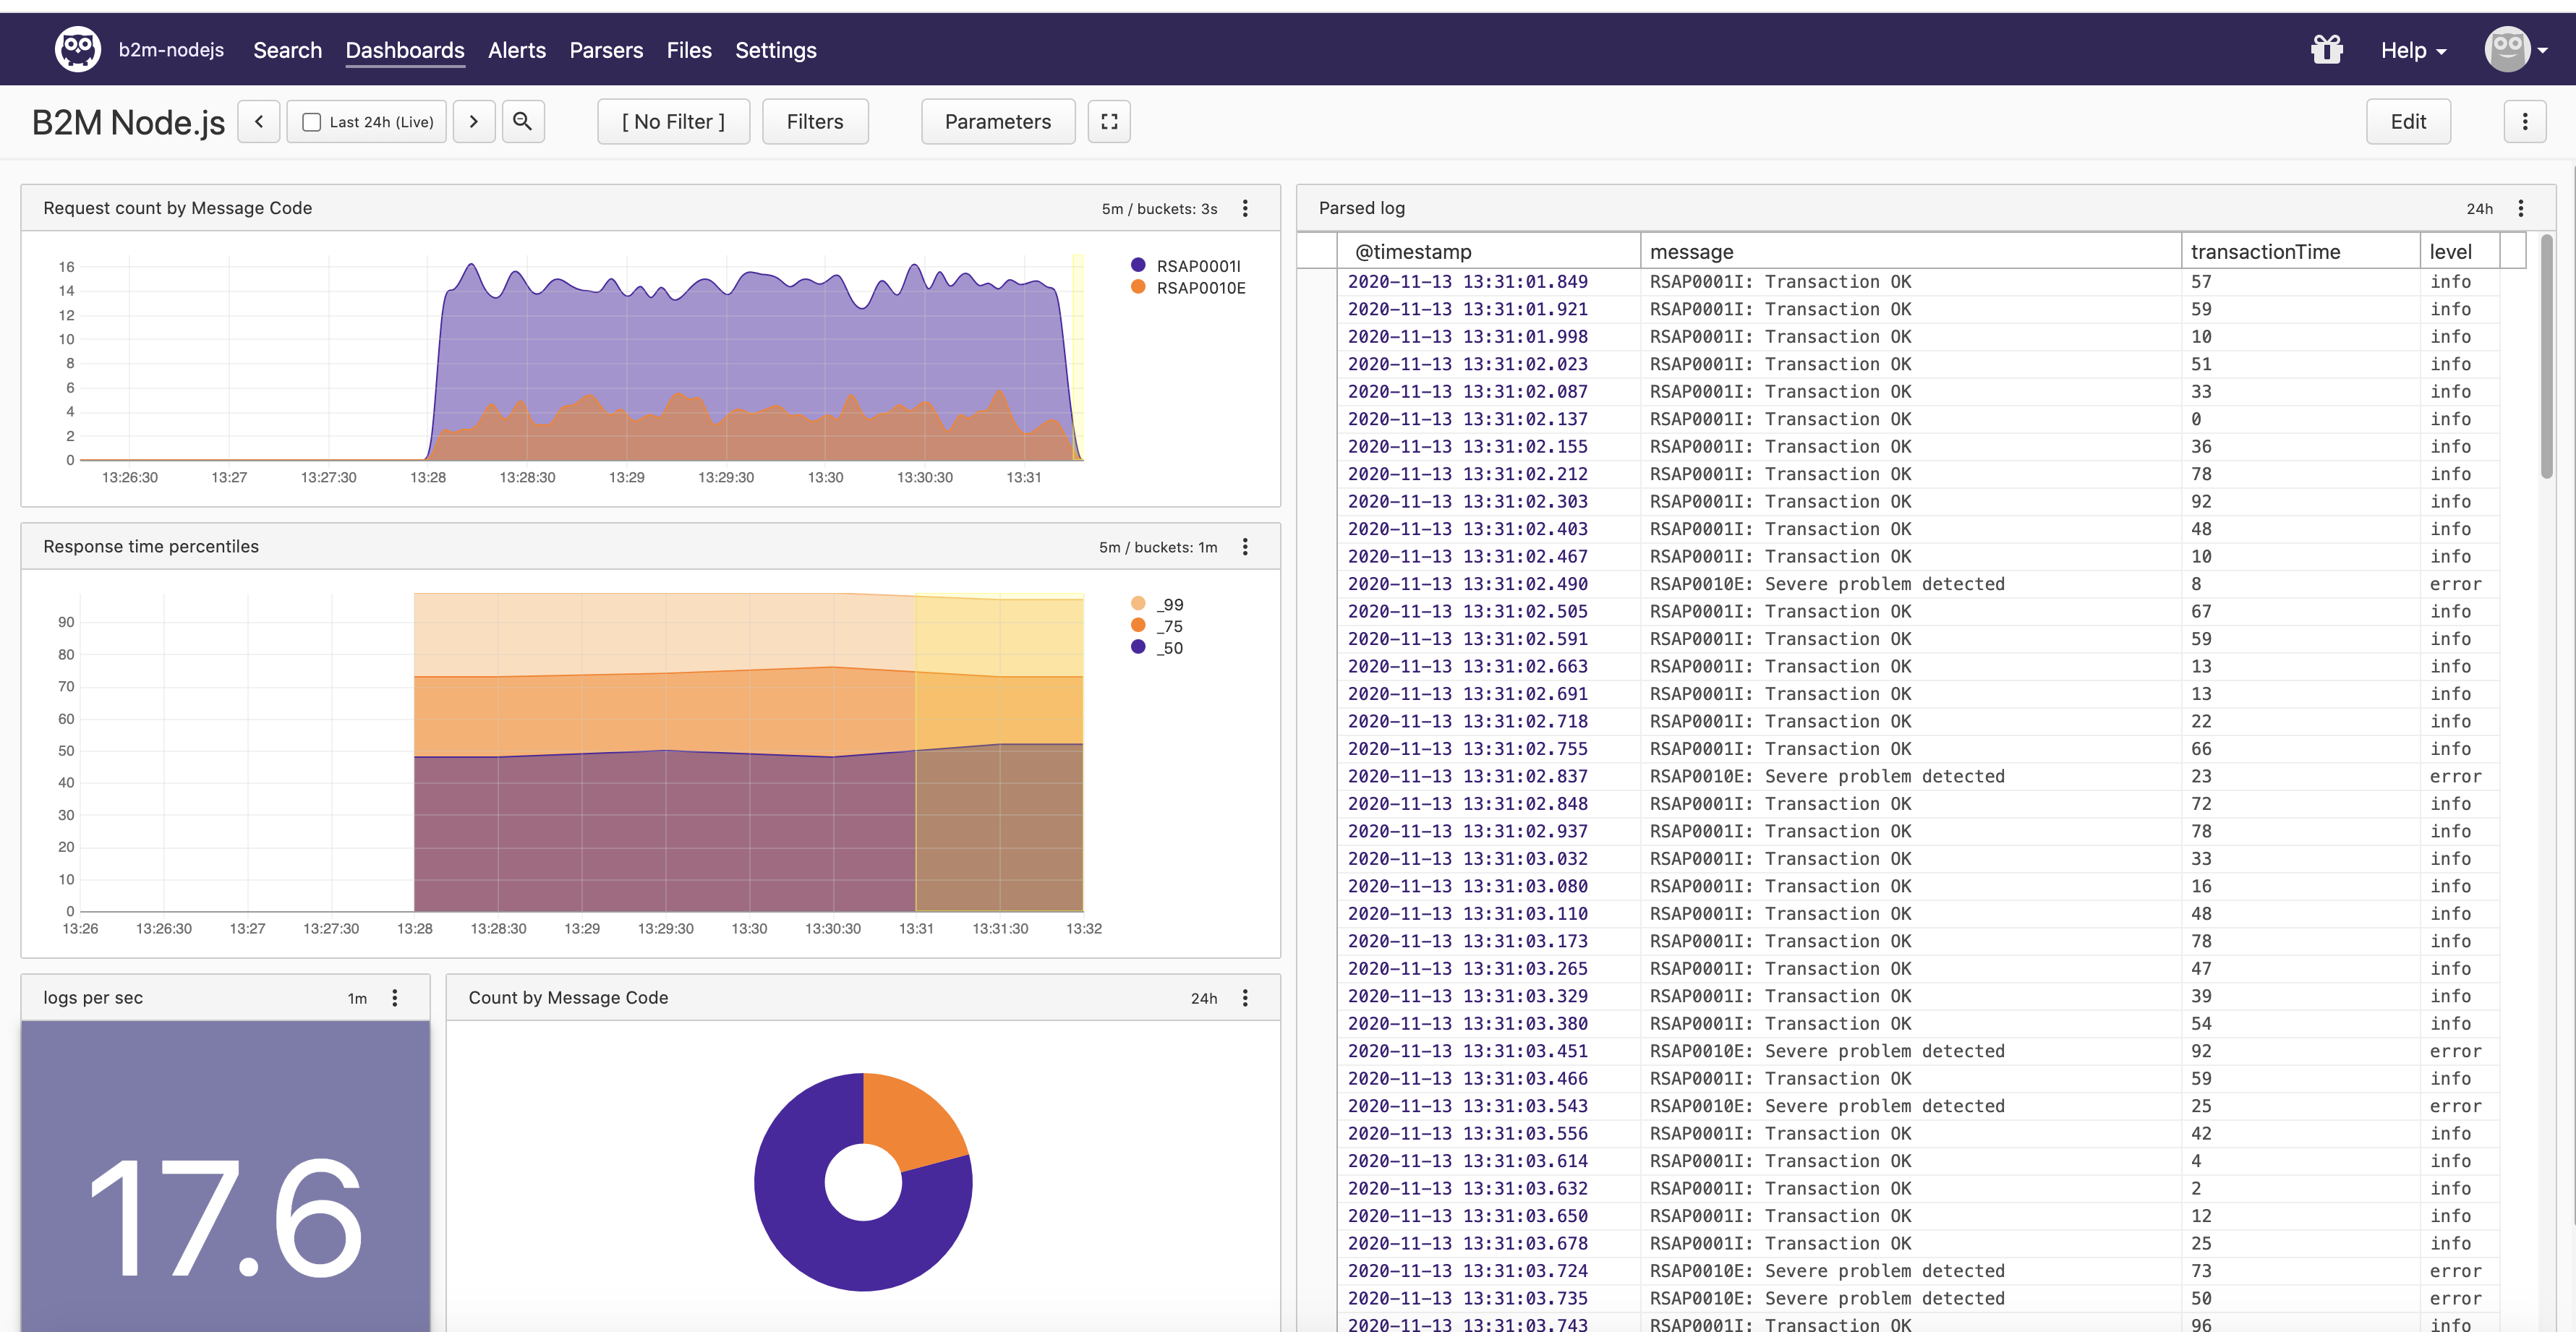
Task: Go to previous time range arrow
Action: pyautogui.click(x=259, y=121)
